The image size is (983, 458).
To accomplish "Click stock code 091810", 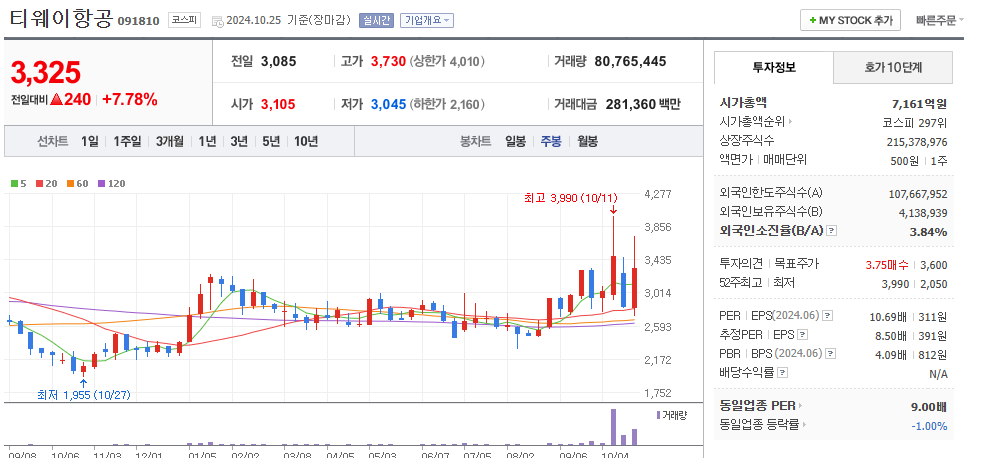I will [139, 21].
